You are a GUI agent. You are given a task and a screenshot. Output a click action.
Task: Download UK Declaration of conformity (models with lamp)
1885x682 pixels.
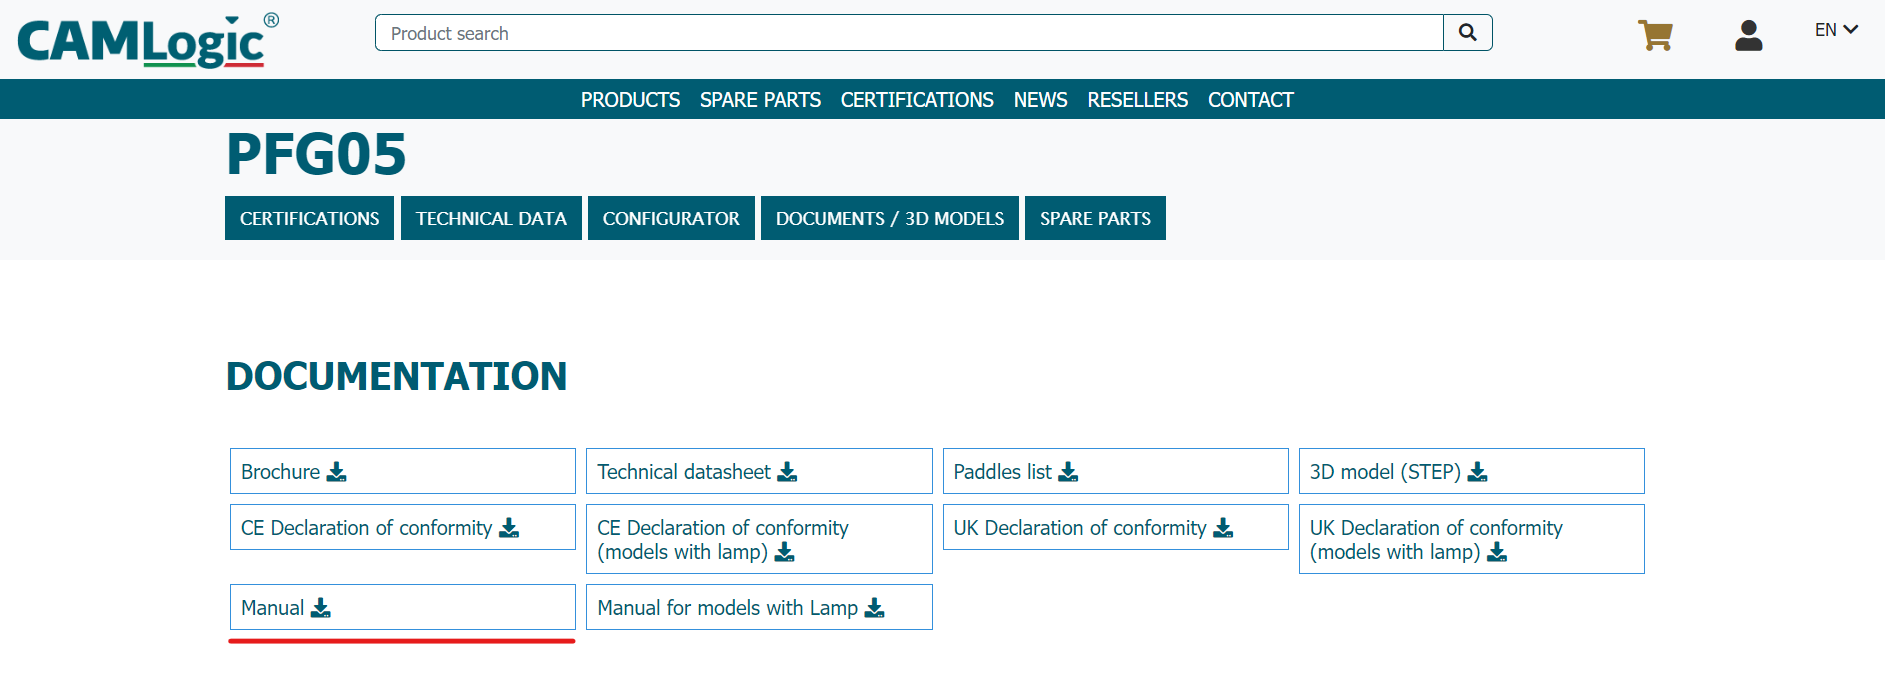[x=1472, y=539]
